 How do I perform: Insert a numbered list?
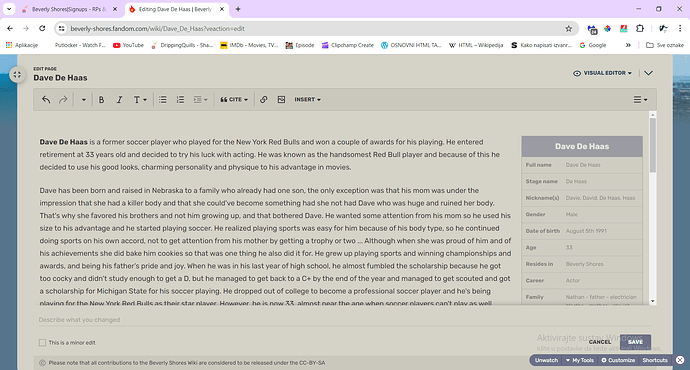coord(180,99)
